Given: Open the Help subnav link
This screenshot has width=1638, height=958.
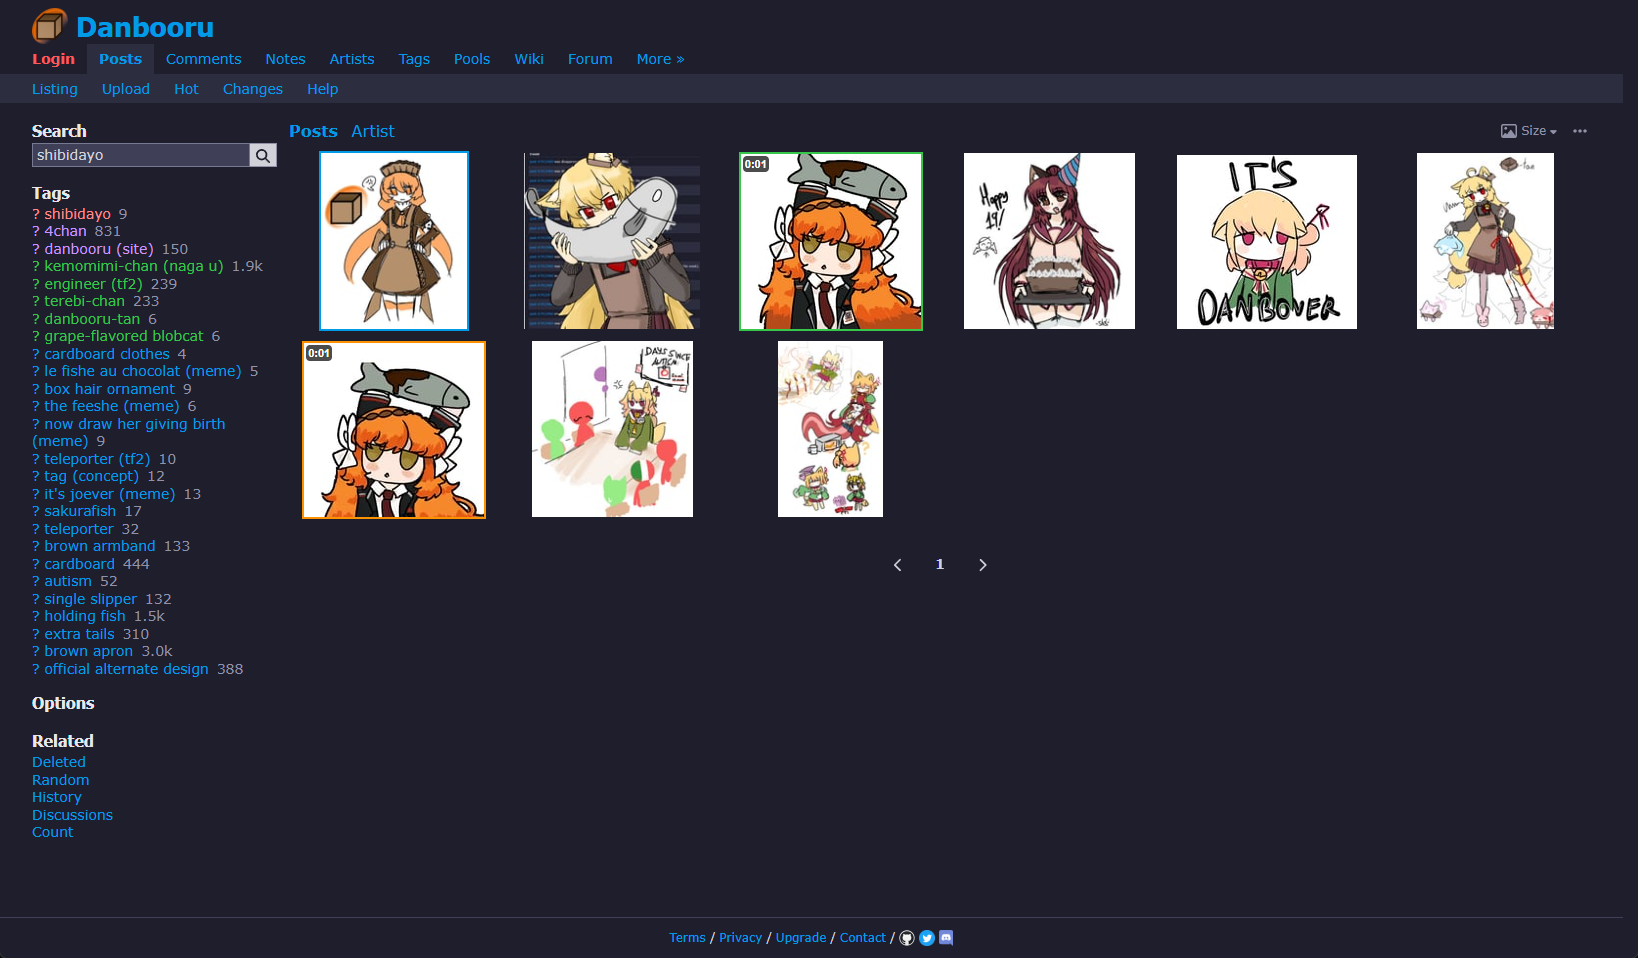Looking at the screenshot, I should [x=322, y=89].
